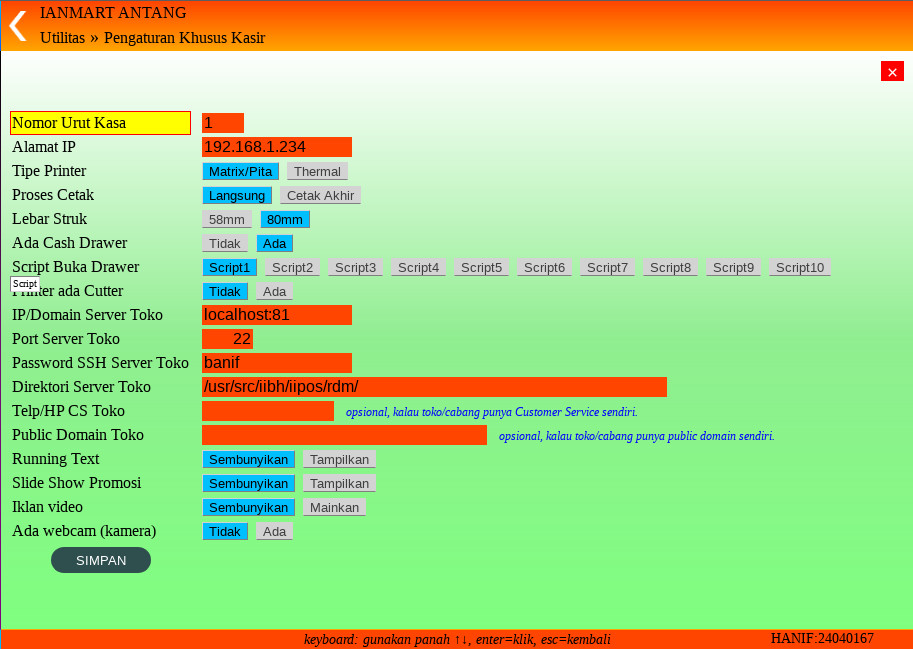The height and width of the screenshot is (649, 913).
Task: Set Iklan video to Mainkan
Action: point(334,507)
